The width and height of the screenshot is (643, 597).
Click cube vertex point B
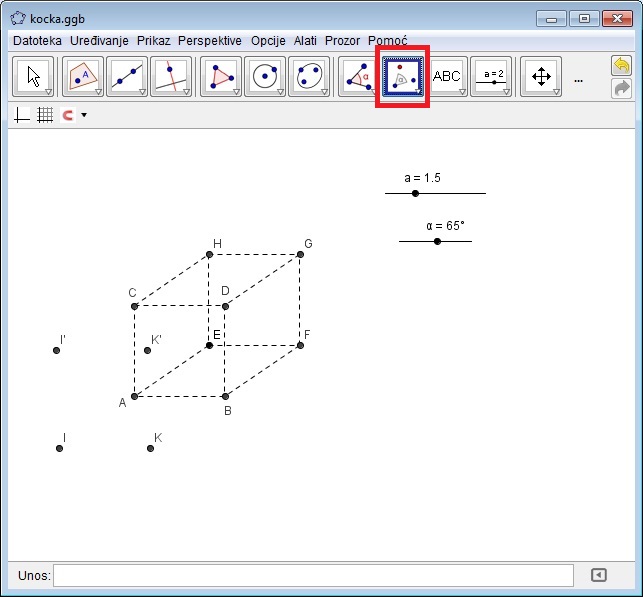[x=225, y=396]
